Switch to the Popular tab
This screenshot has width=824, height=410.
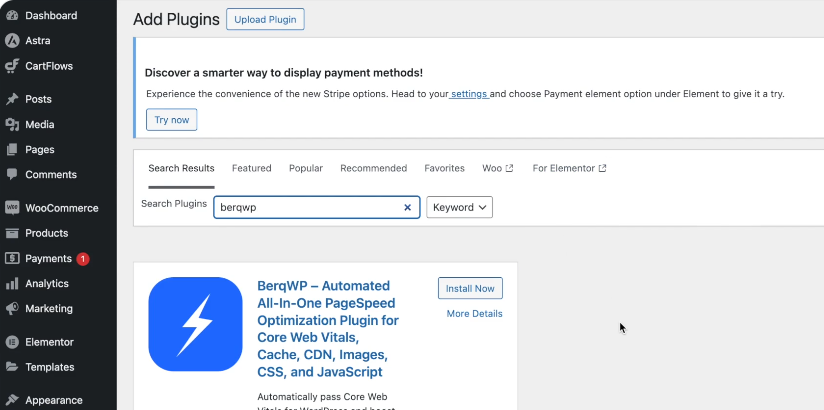(x=306, y=168)
